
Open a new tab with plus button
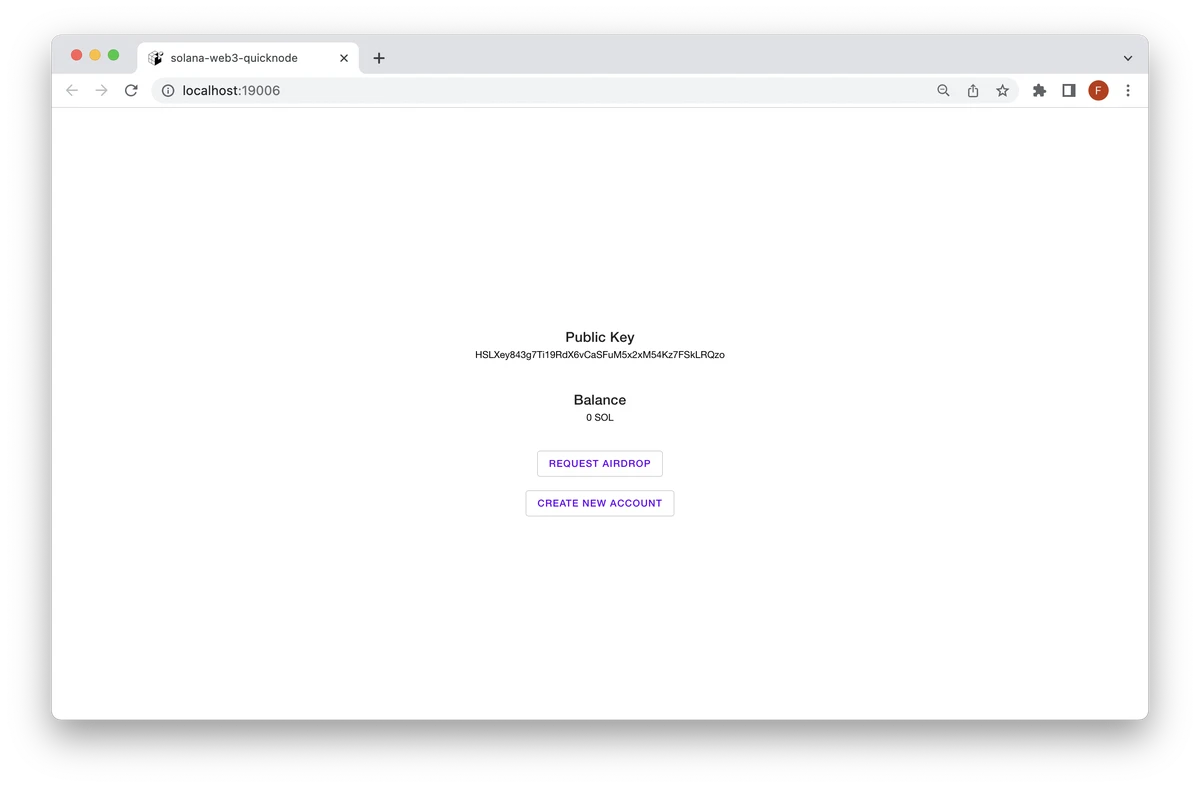379,58
